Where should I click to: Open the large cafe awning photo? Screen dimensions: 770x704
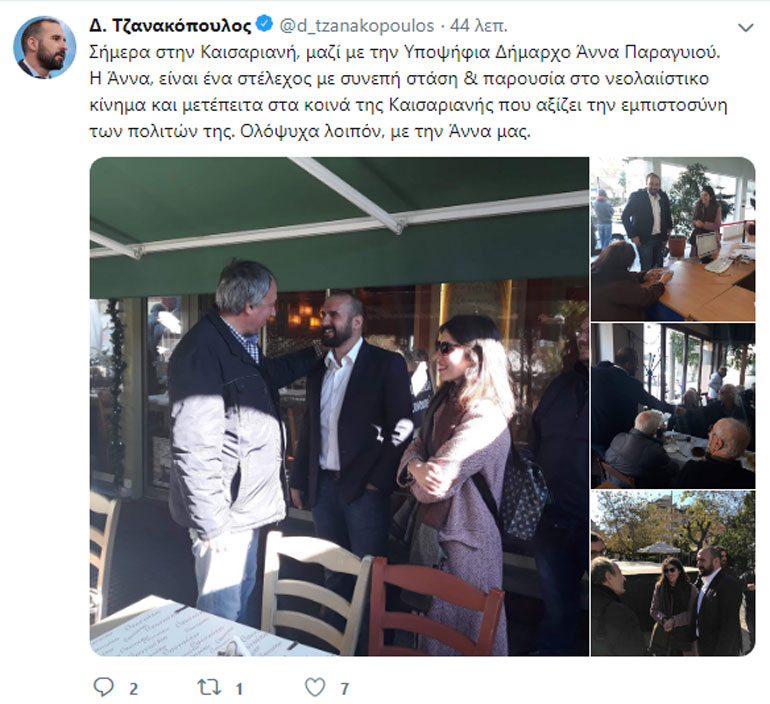pyautogui.click(x=339, y=406)
